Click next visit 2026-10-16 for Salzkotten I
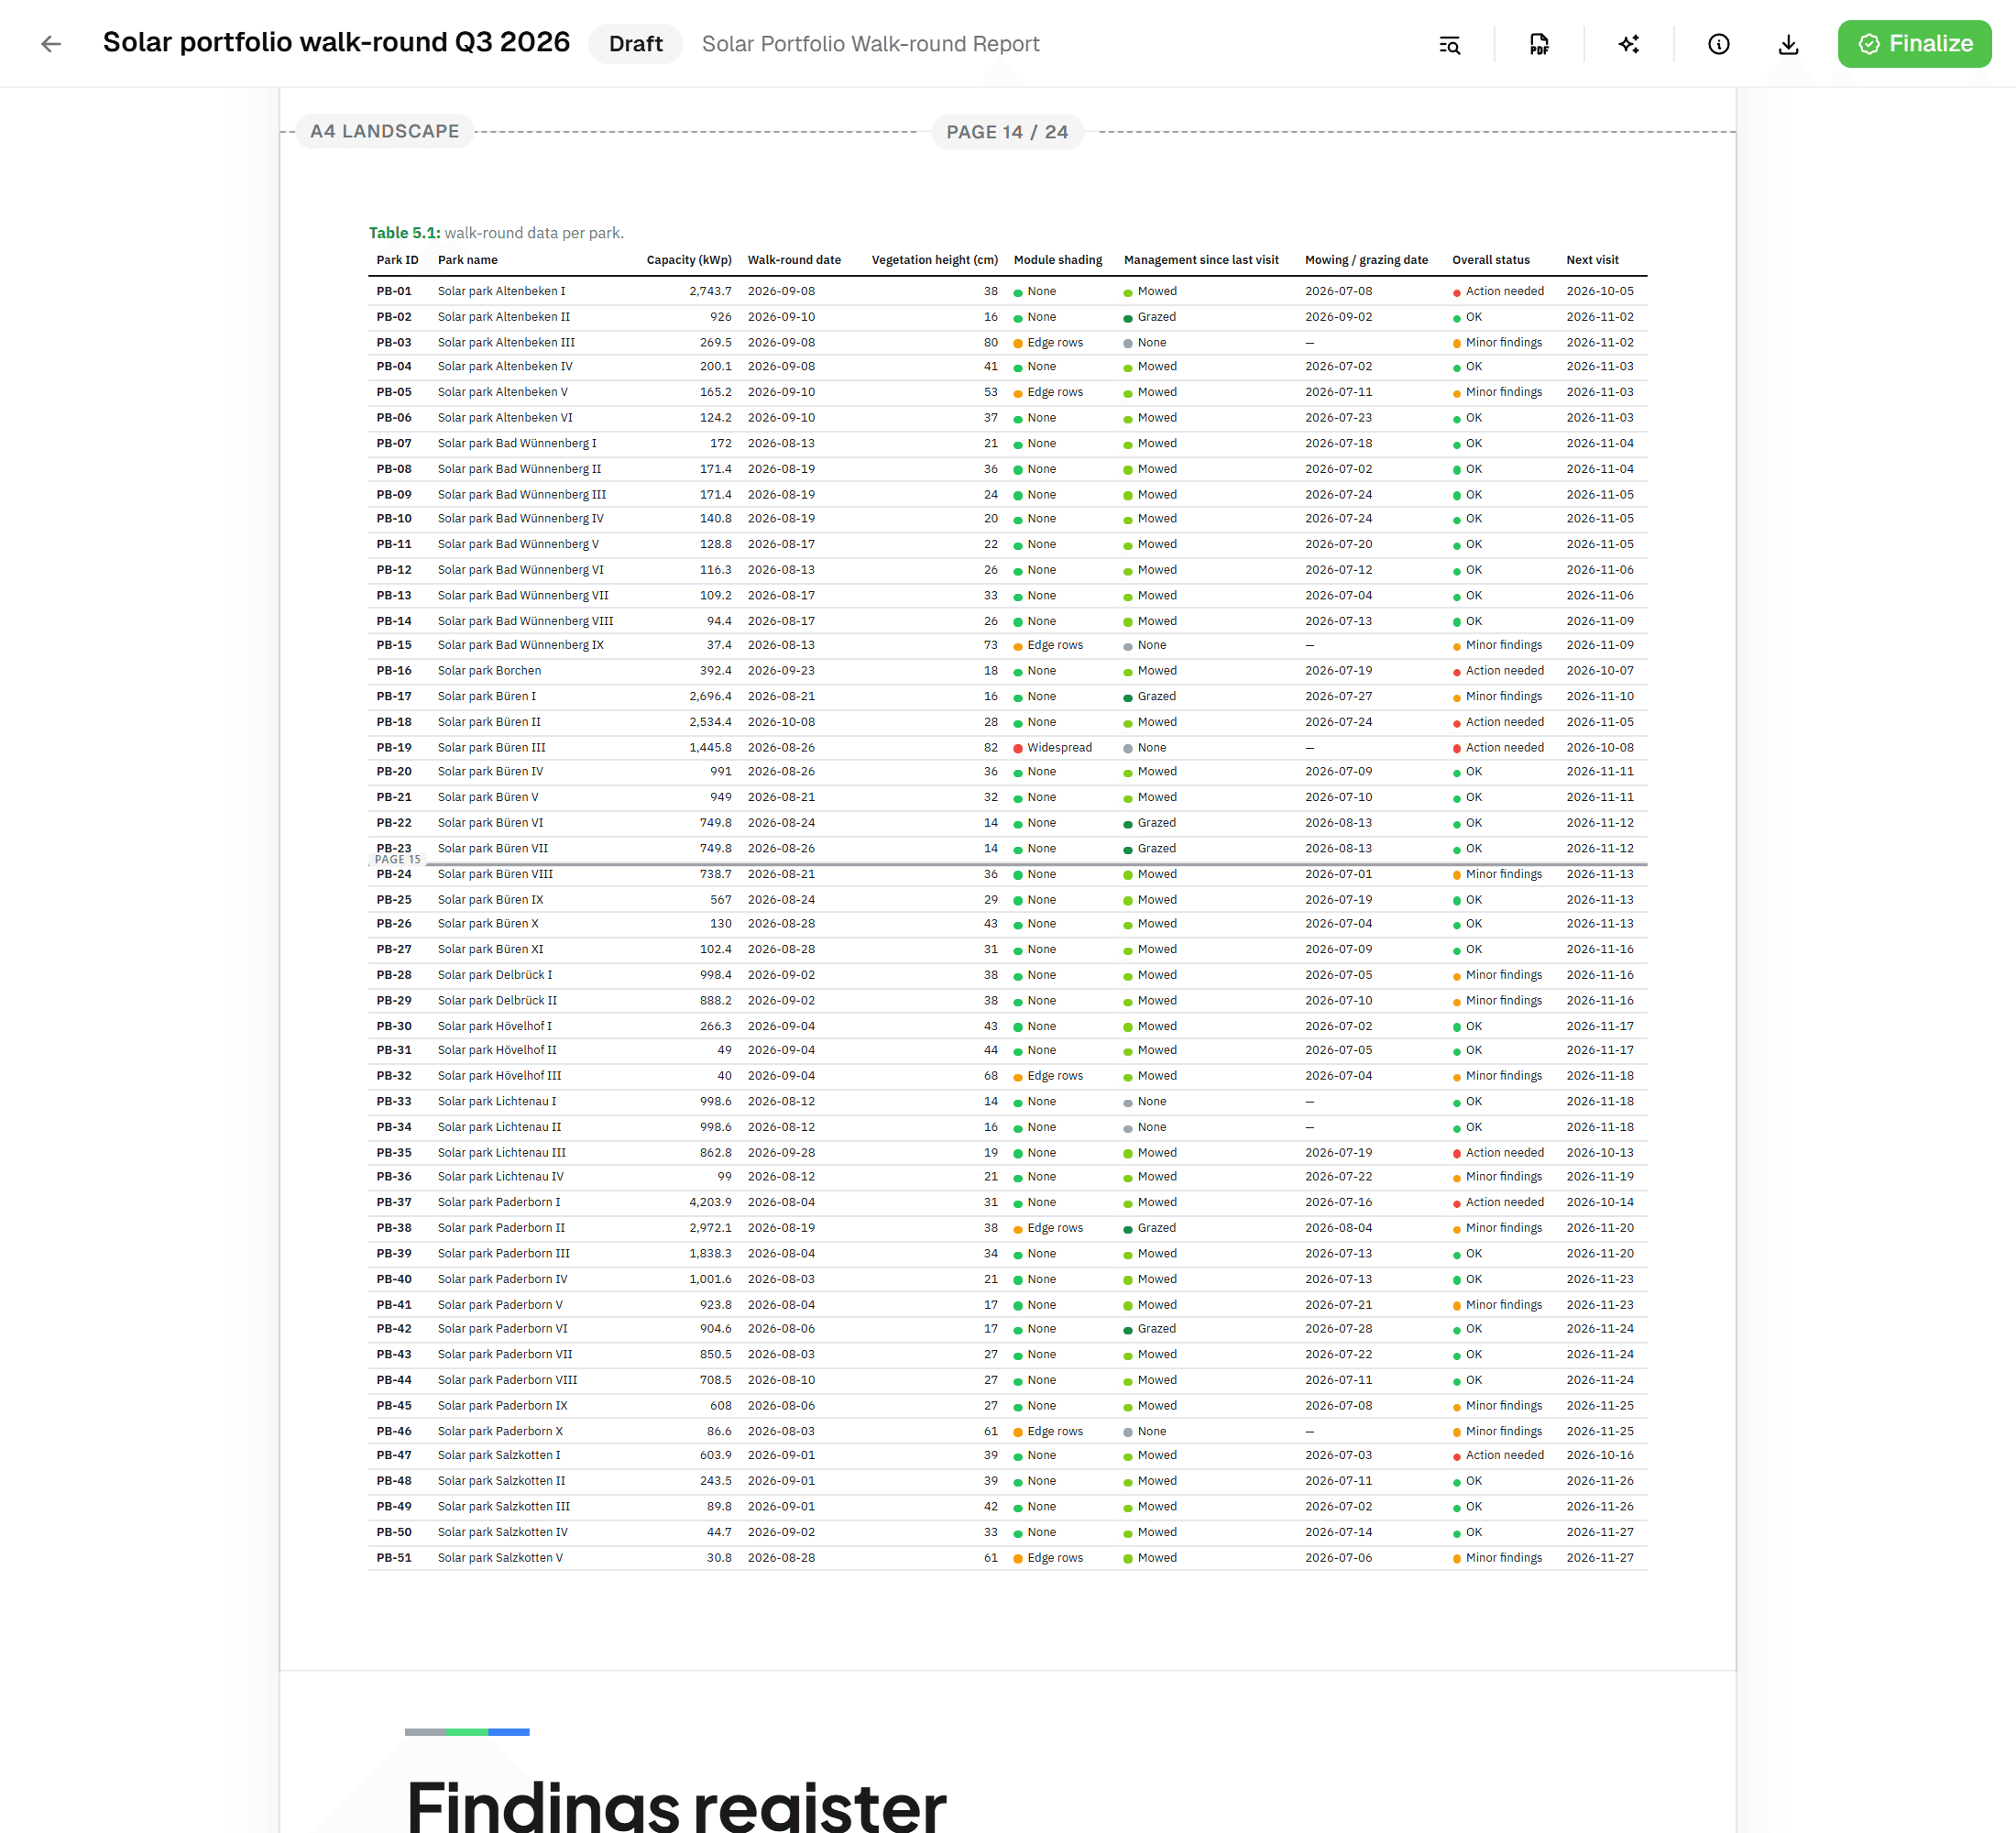Image resolution: width=2016 pixels, height=1833 pixels. tap(1599, 1455)
